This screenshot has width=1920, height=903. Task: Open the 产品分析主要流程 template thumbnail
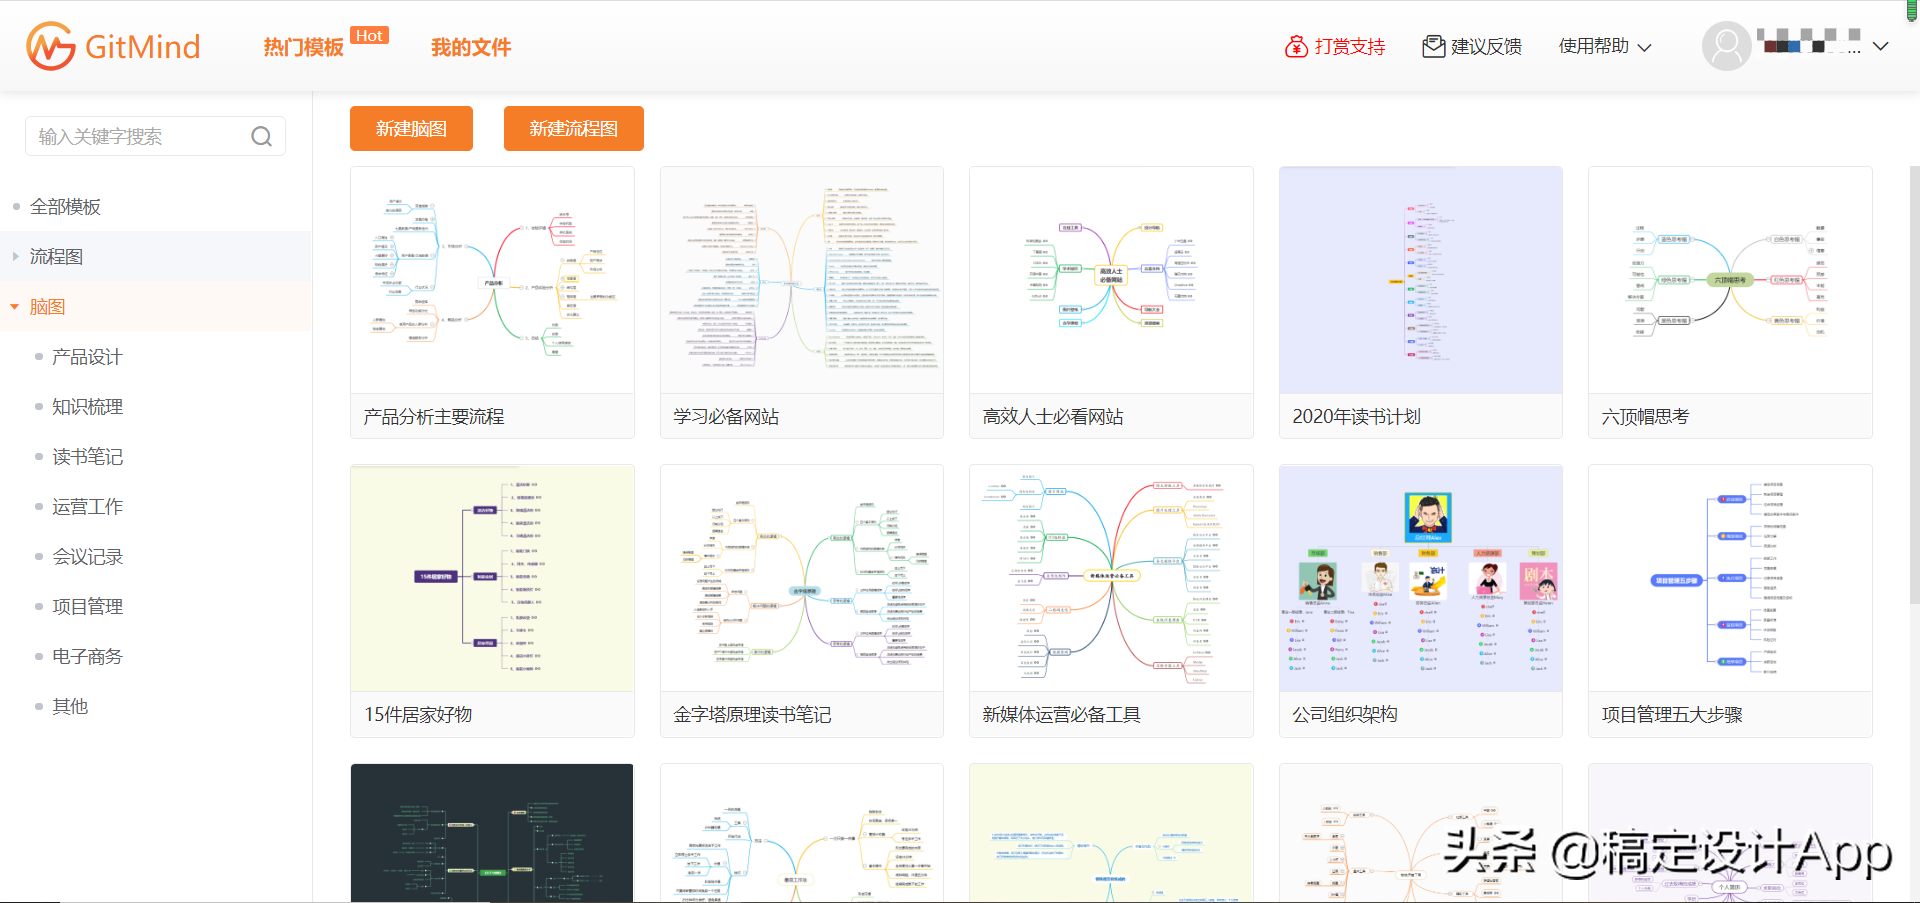[492, 281]
